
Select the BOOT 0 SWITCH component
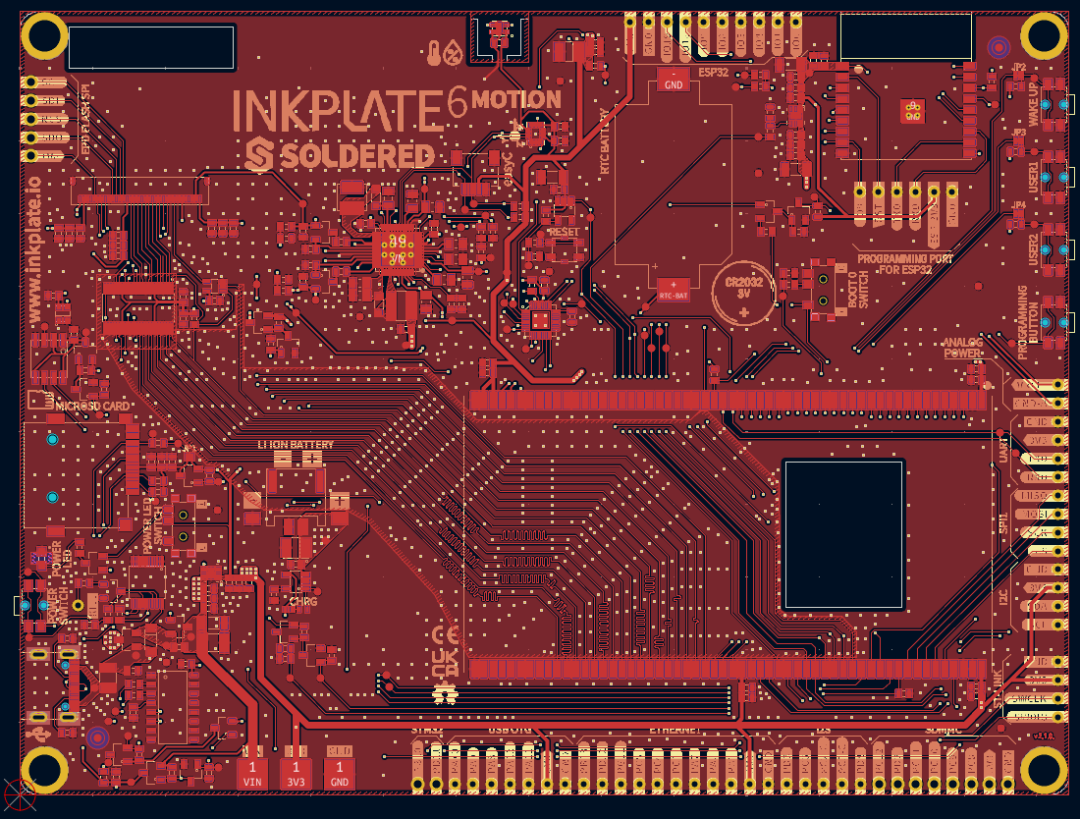click(823, 290)
